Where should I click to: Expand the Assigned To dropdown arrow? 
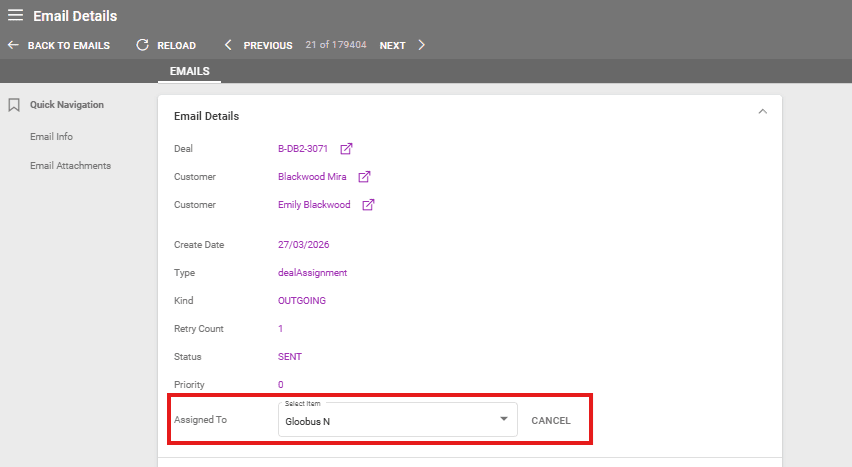pyautogui.click(x=504, y=420)
